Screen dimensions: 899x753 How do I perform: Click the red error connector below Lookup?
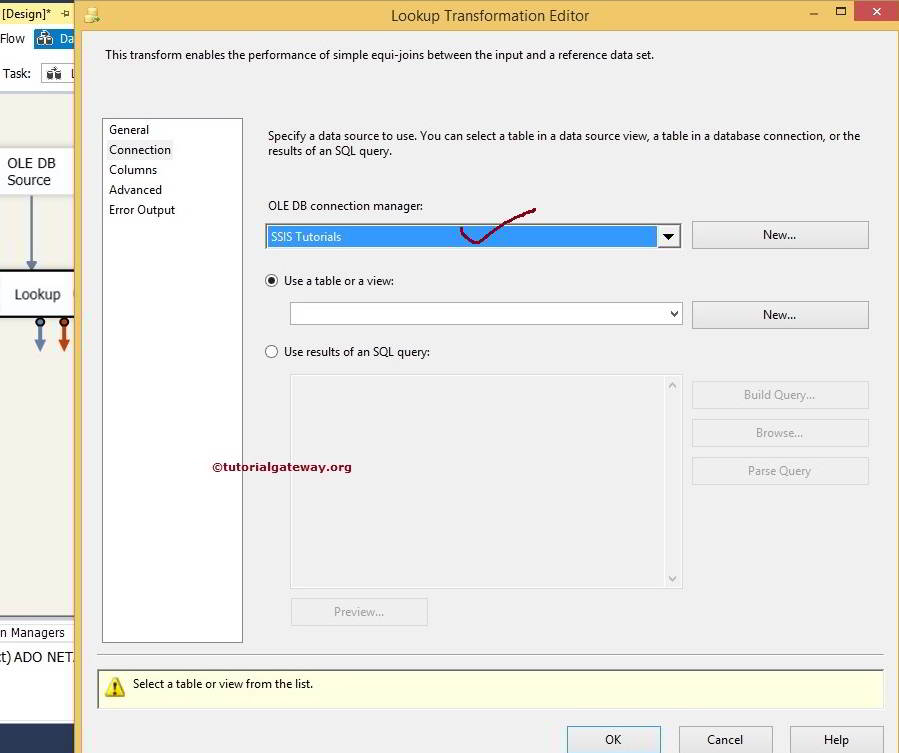pos(64,334)
